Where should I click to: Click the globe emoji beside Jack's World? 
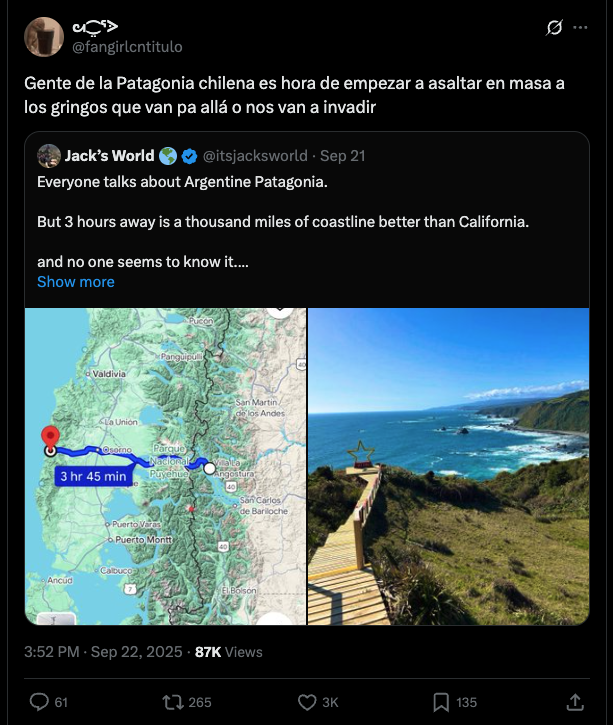[168, 156]
